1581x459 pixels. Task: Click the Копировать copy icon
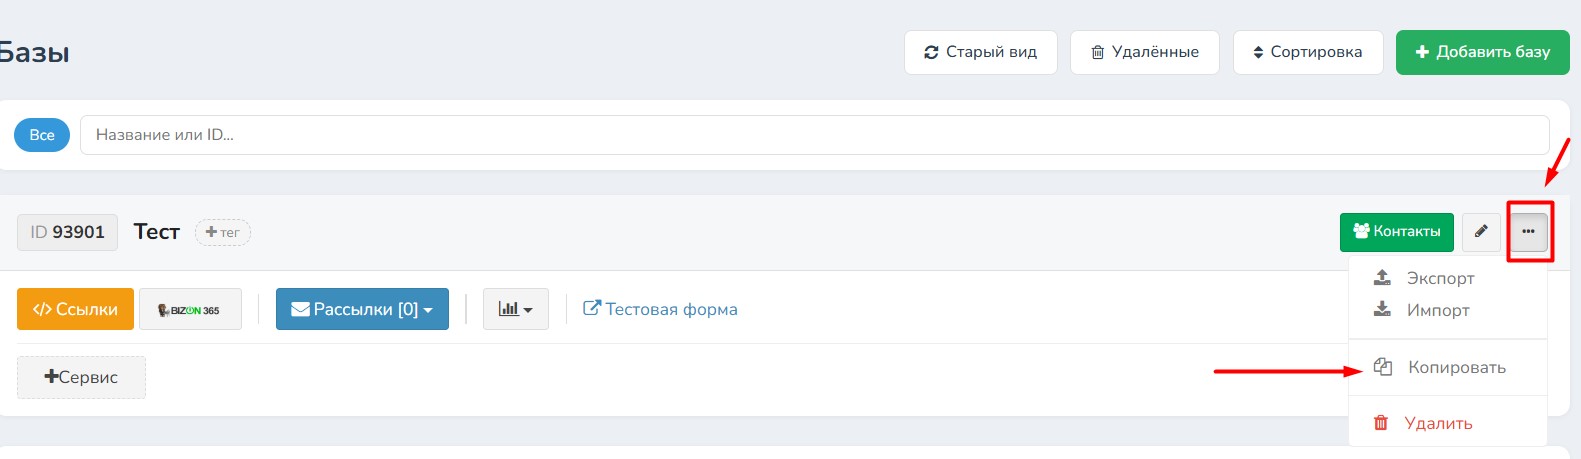(1383, 367)
